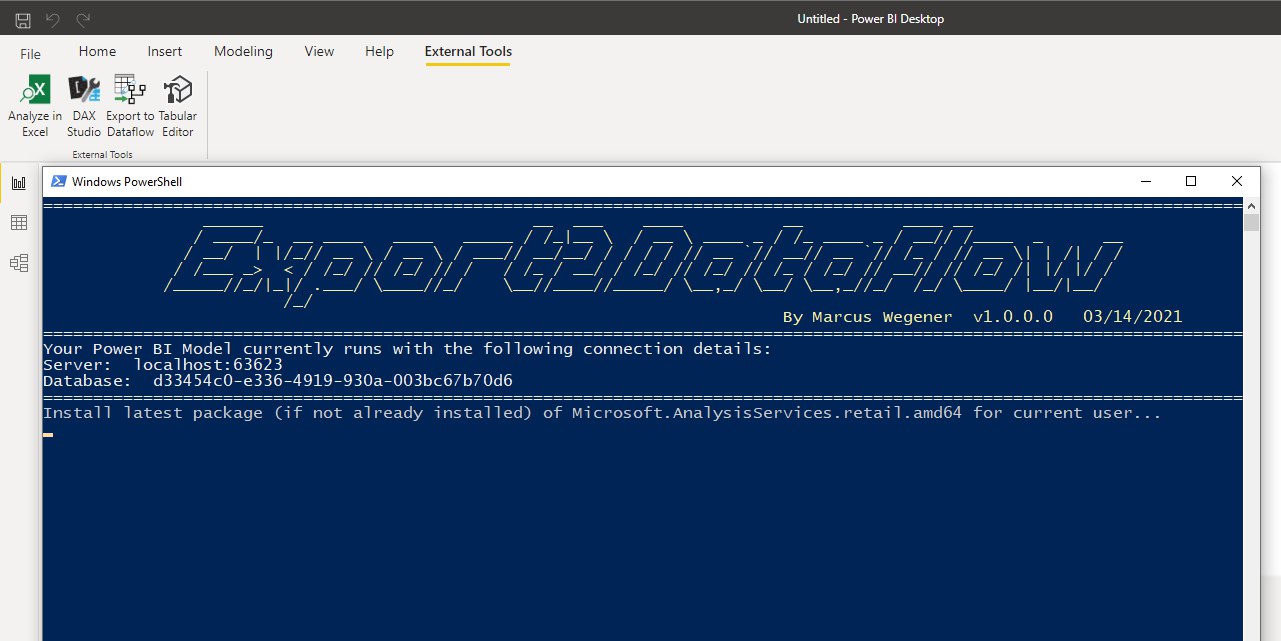Click PowerShell scrollbar up arrow
The width and height of the screenshot is (1281, 641).
(x=1252, y=205)
